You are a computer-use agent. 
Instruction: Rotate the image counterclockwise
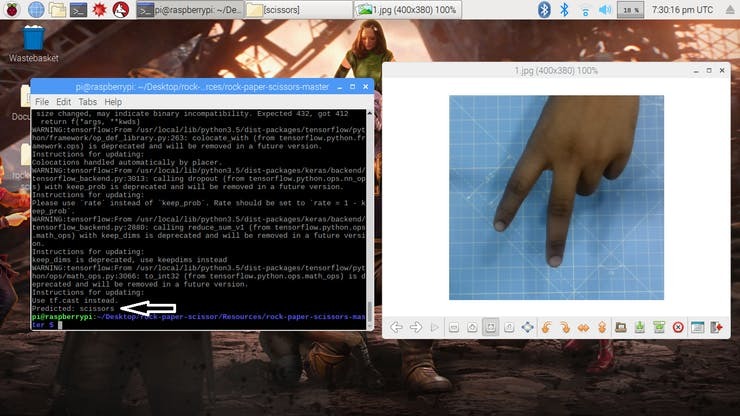pyautogui.click(x=547, y=327)
